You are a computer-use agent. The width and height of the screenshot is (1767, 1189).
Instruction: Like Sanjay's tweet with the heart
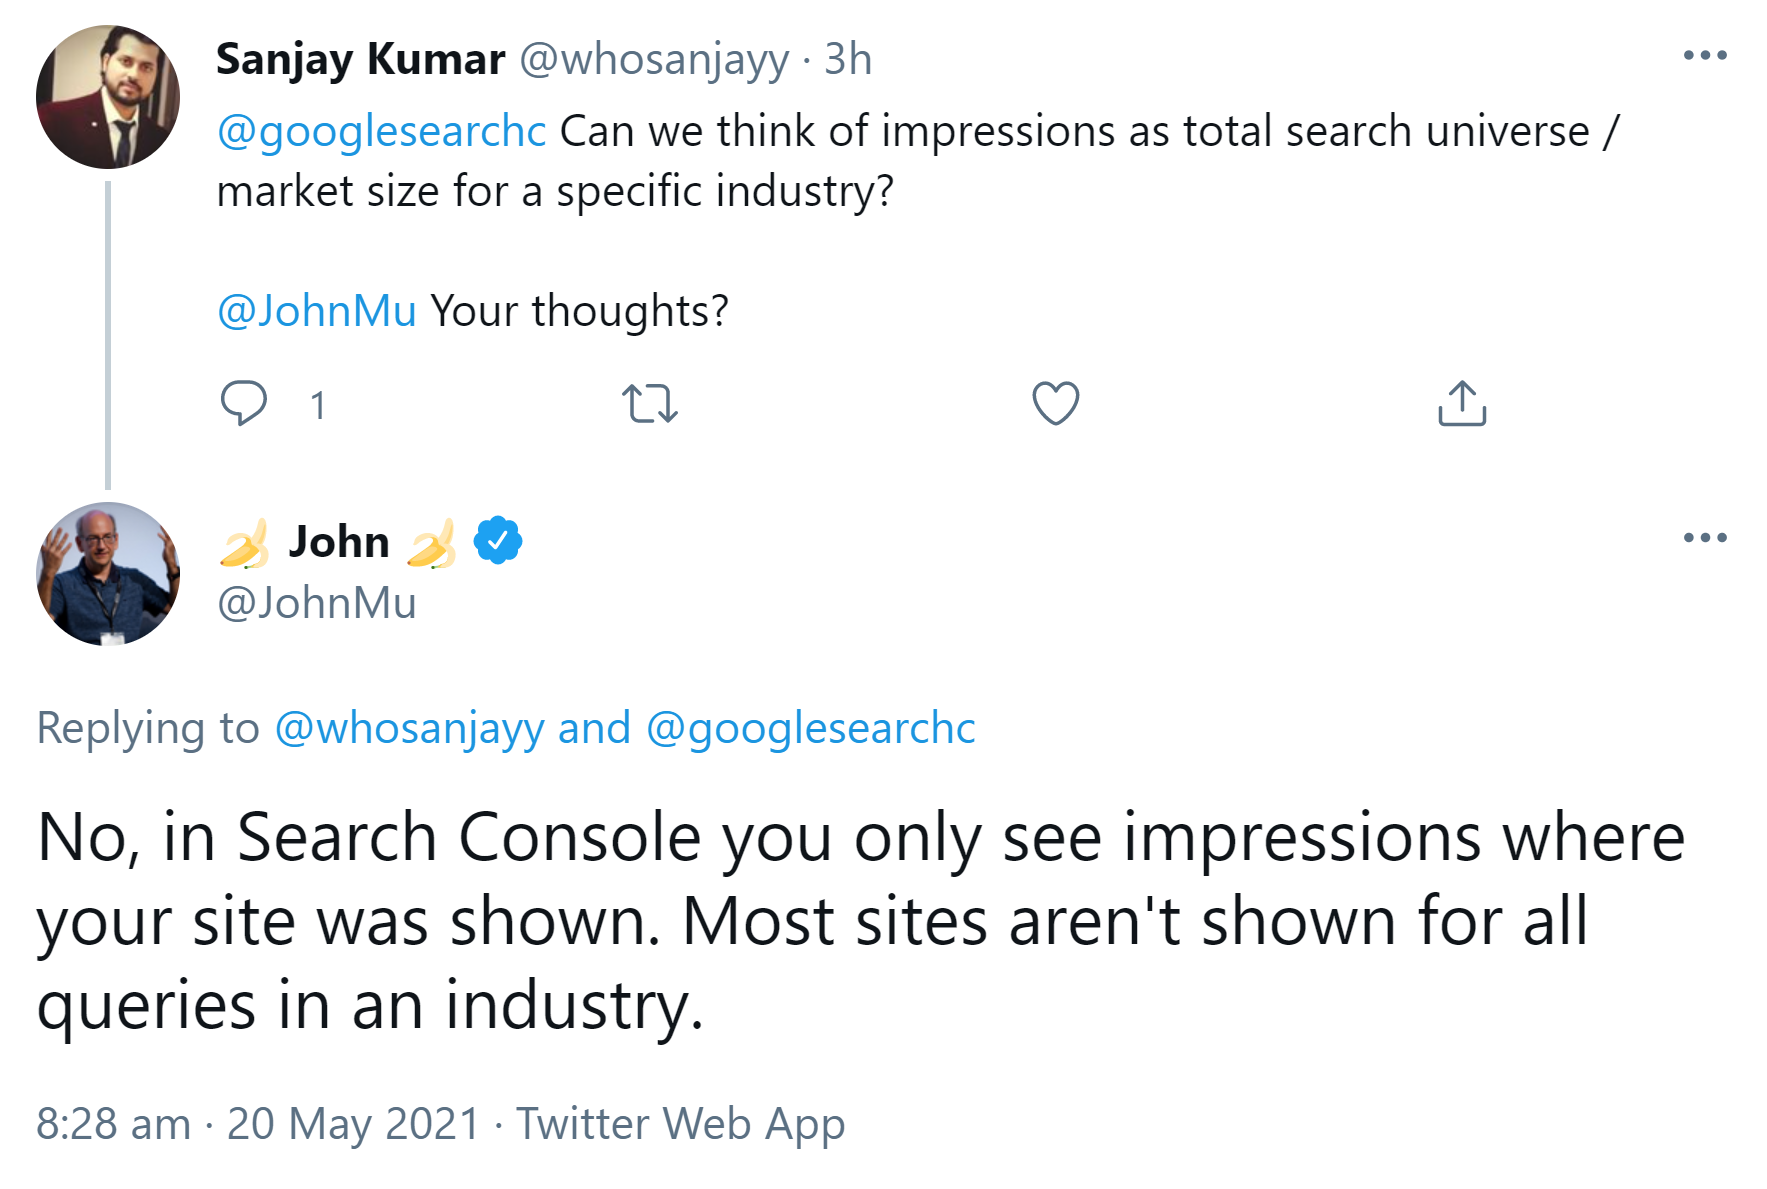tap(1054, 403)
